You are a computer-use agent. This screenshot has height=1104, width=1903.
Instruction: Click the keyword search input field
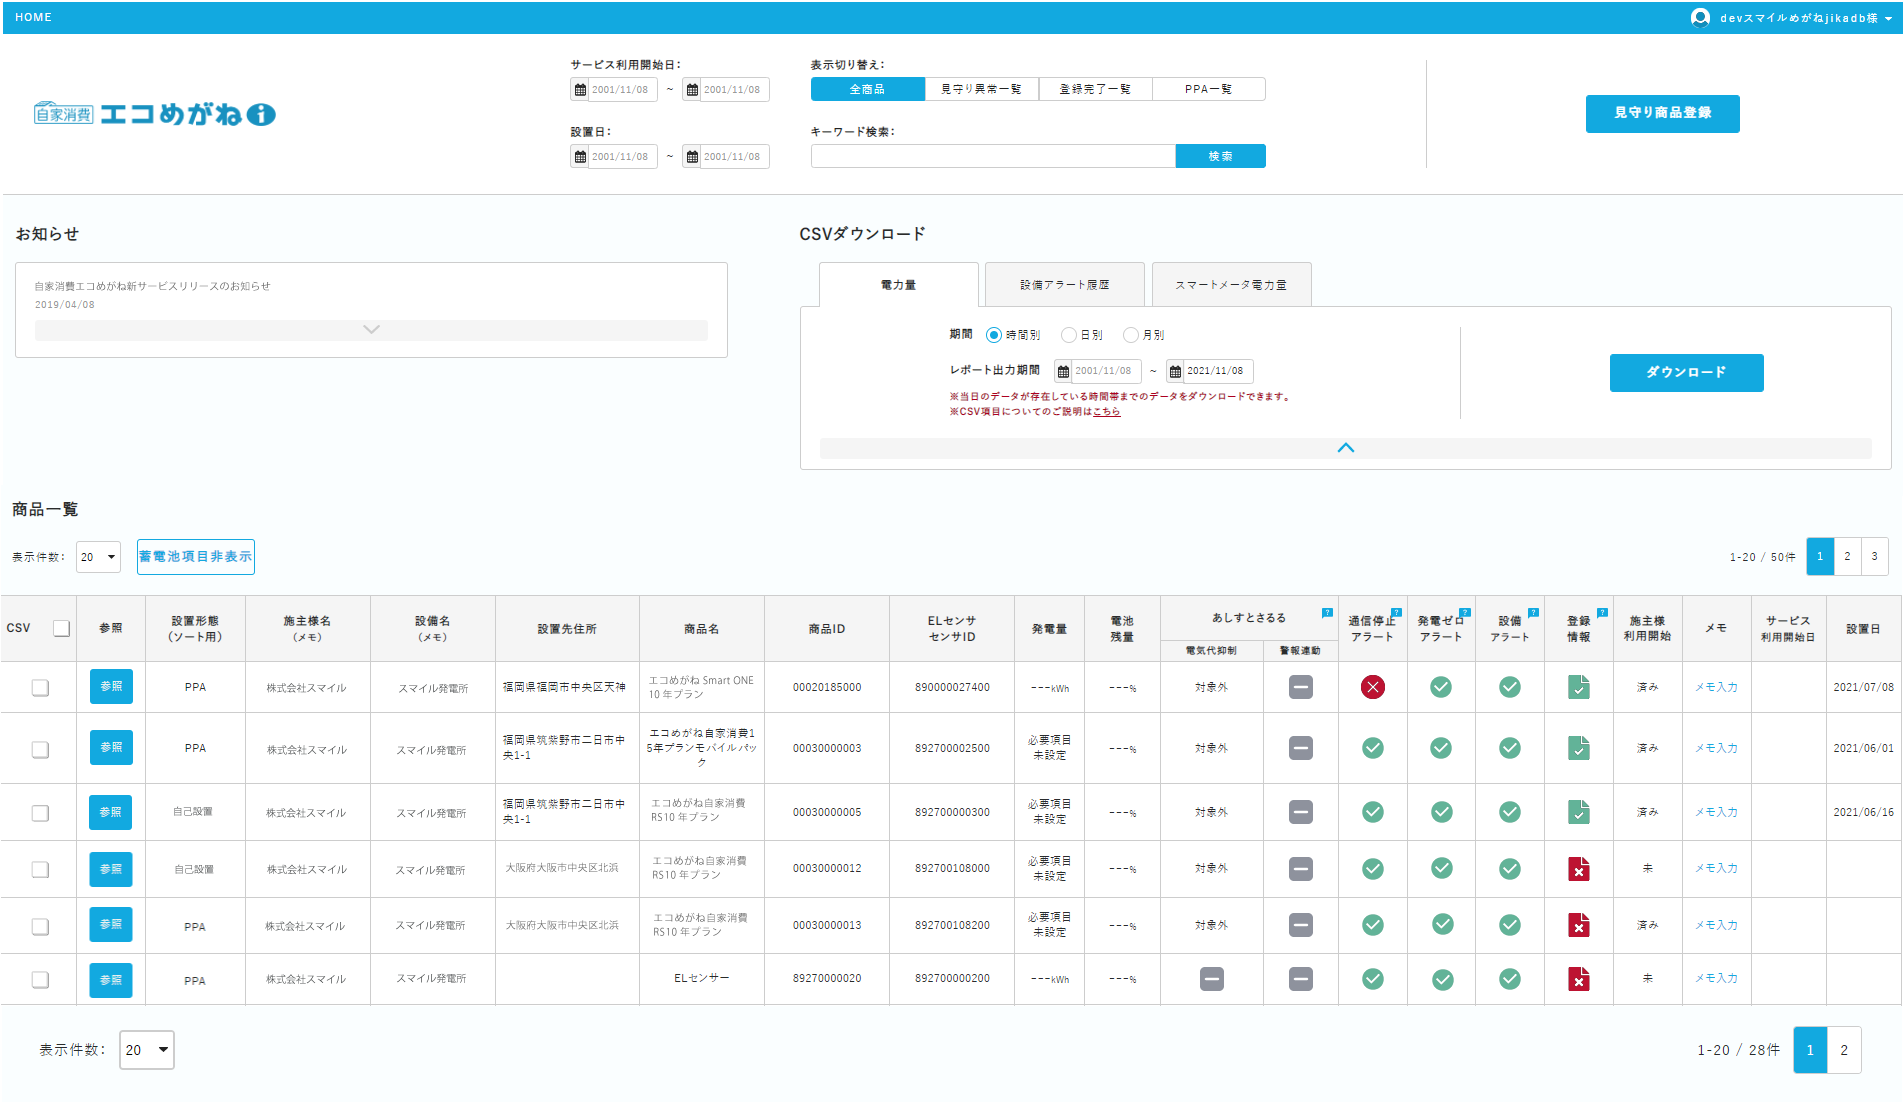[x=993, y=156]
